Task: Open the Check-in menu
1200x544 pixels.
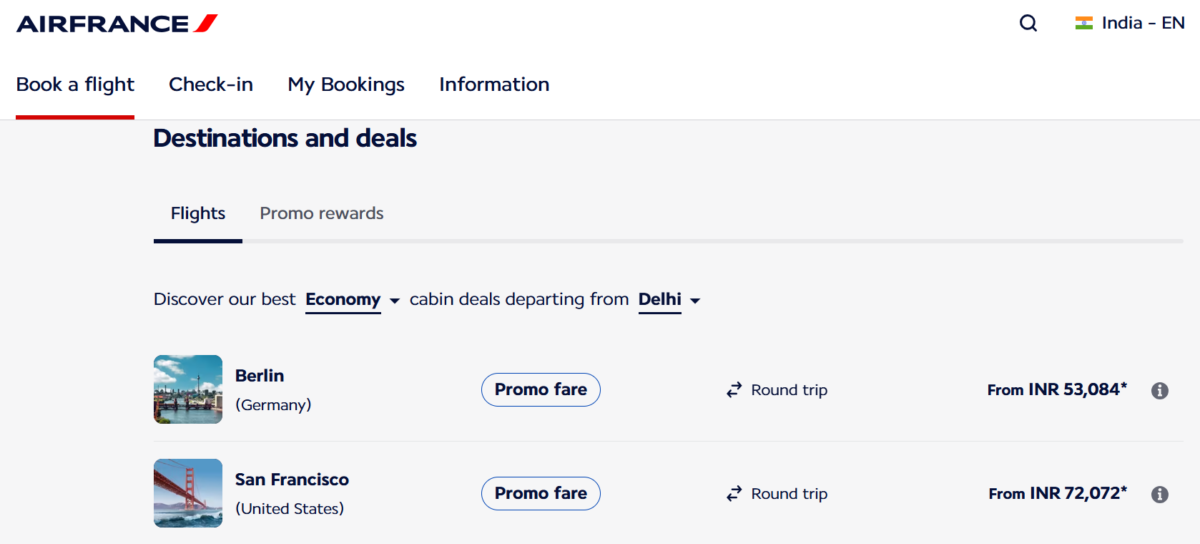Action: 211,85
